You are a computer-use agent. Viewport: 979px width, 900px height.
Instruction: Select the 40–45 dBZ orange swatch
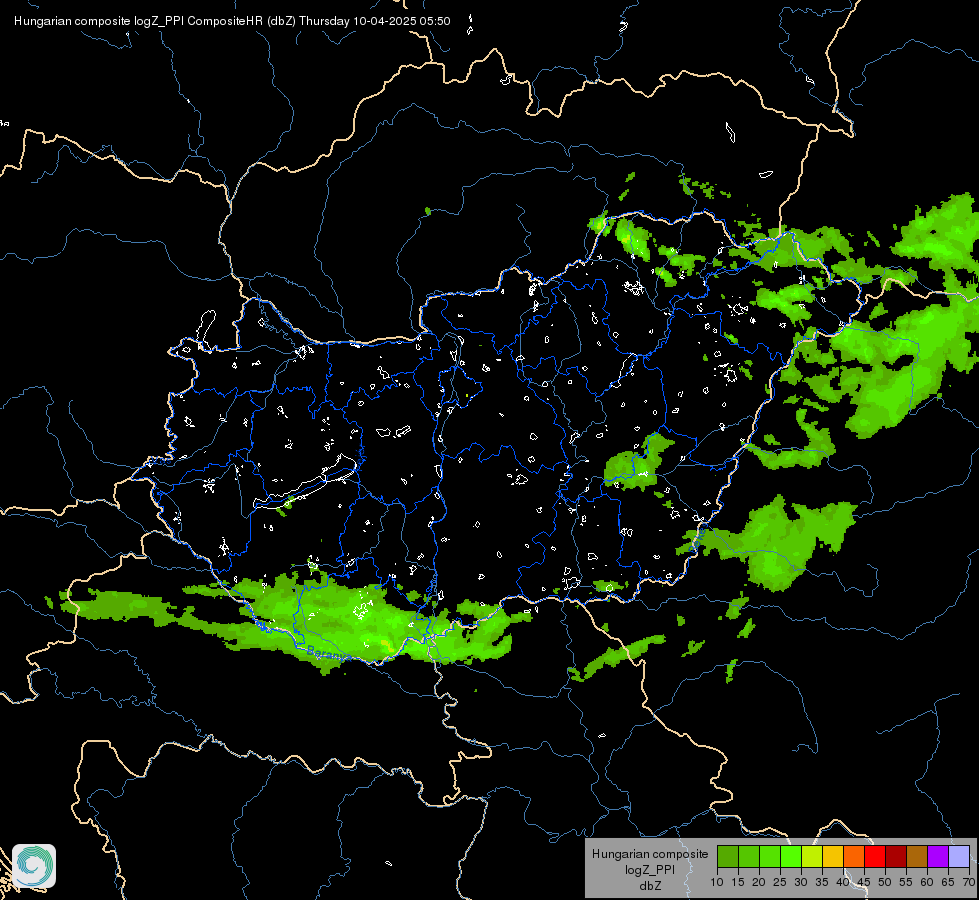pos(854,856)
